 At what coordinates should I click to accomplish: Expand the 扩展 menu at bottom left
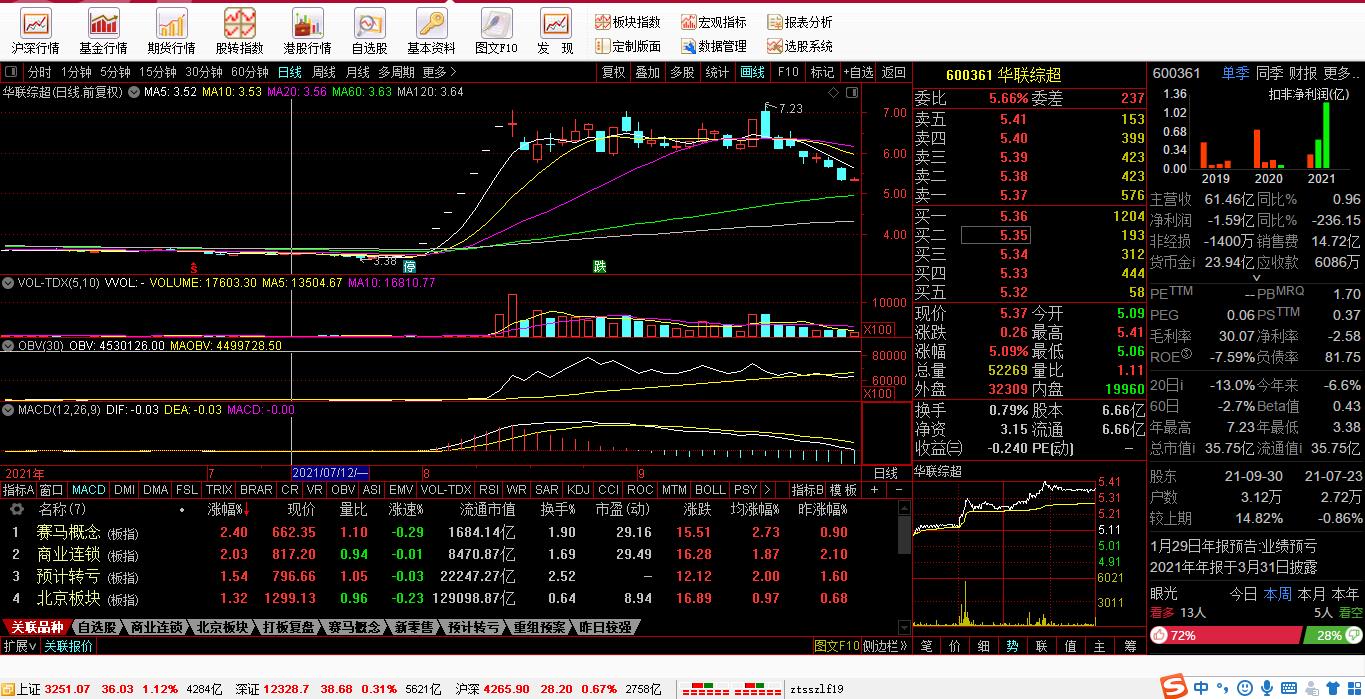19,646
